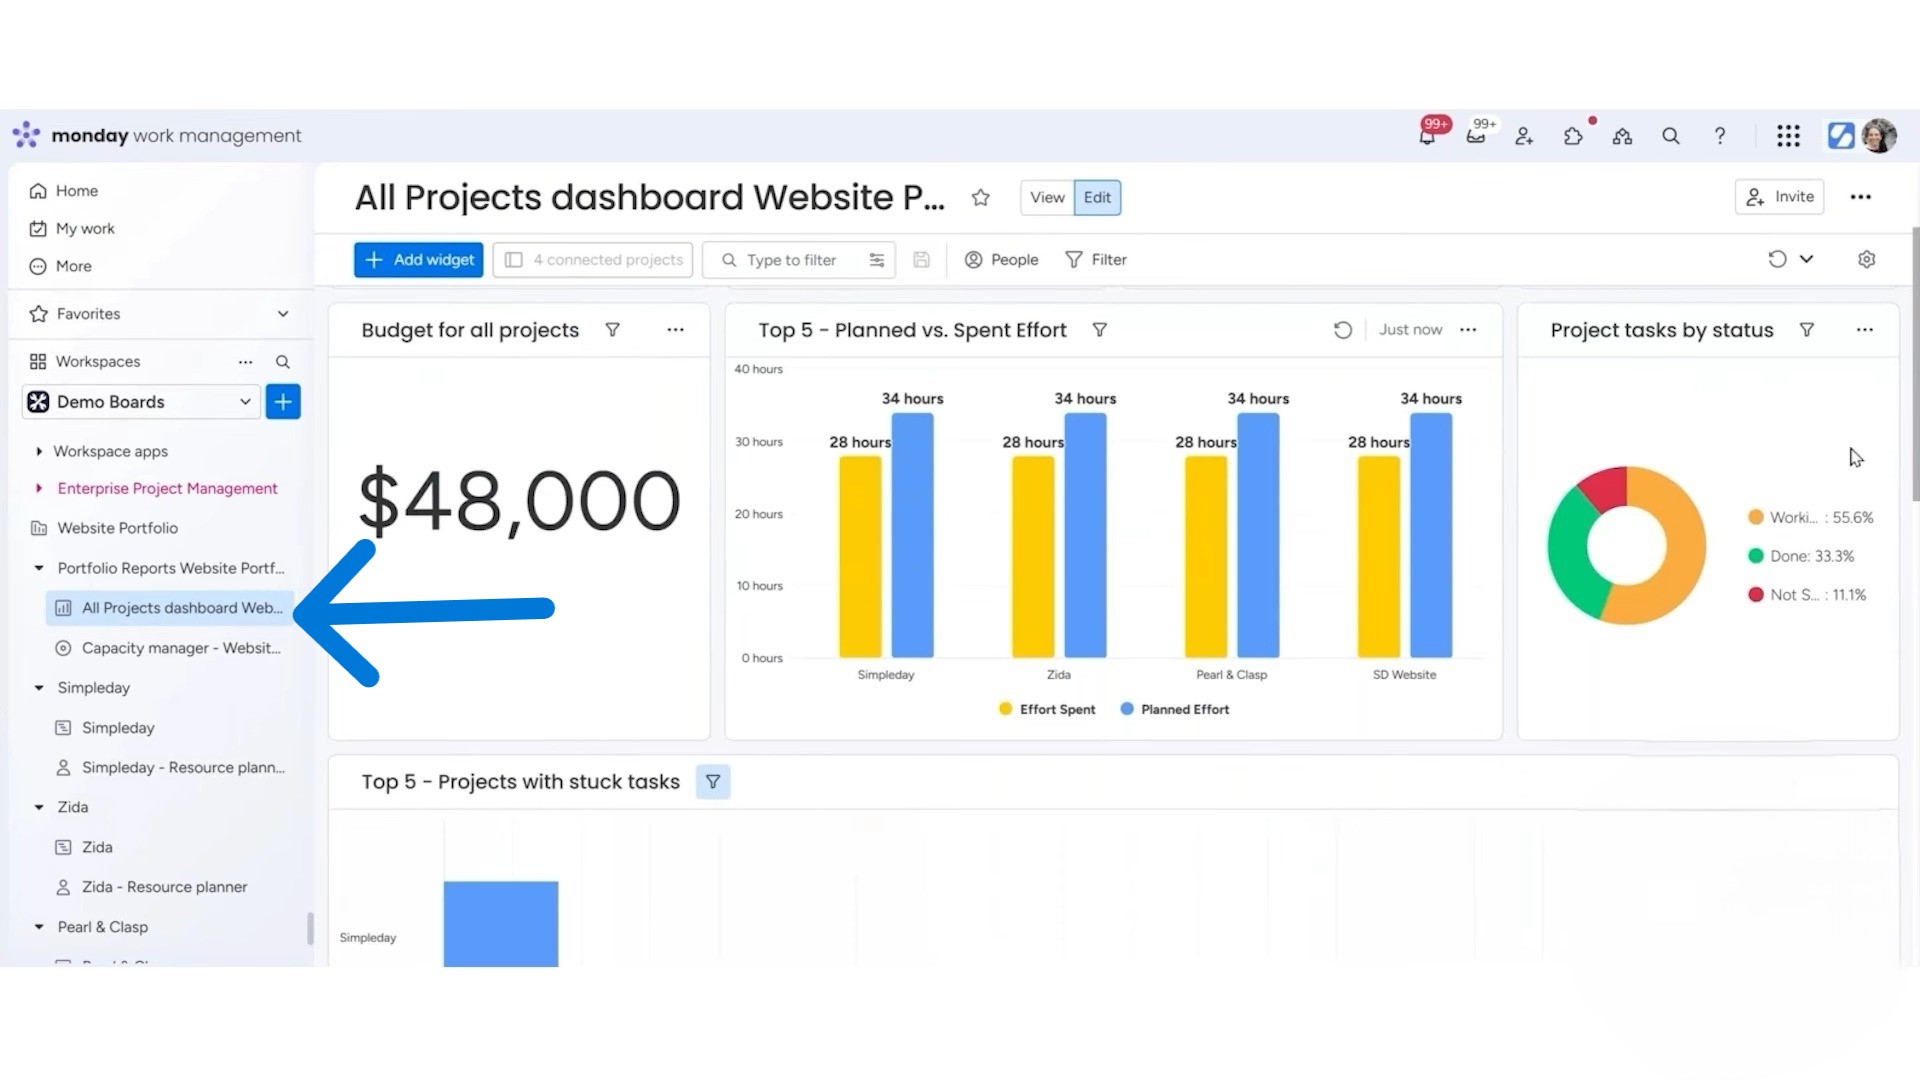Toggle the Not Started 11.1% legend entry
1920x1080 pixels.
[1806, 595]
